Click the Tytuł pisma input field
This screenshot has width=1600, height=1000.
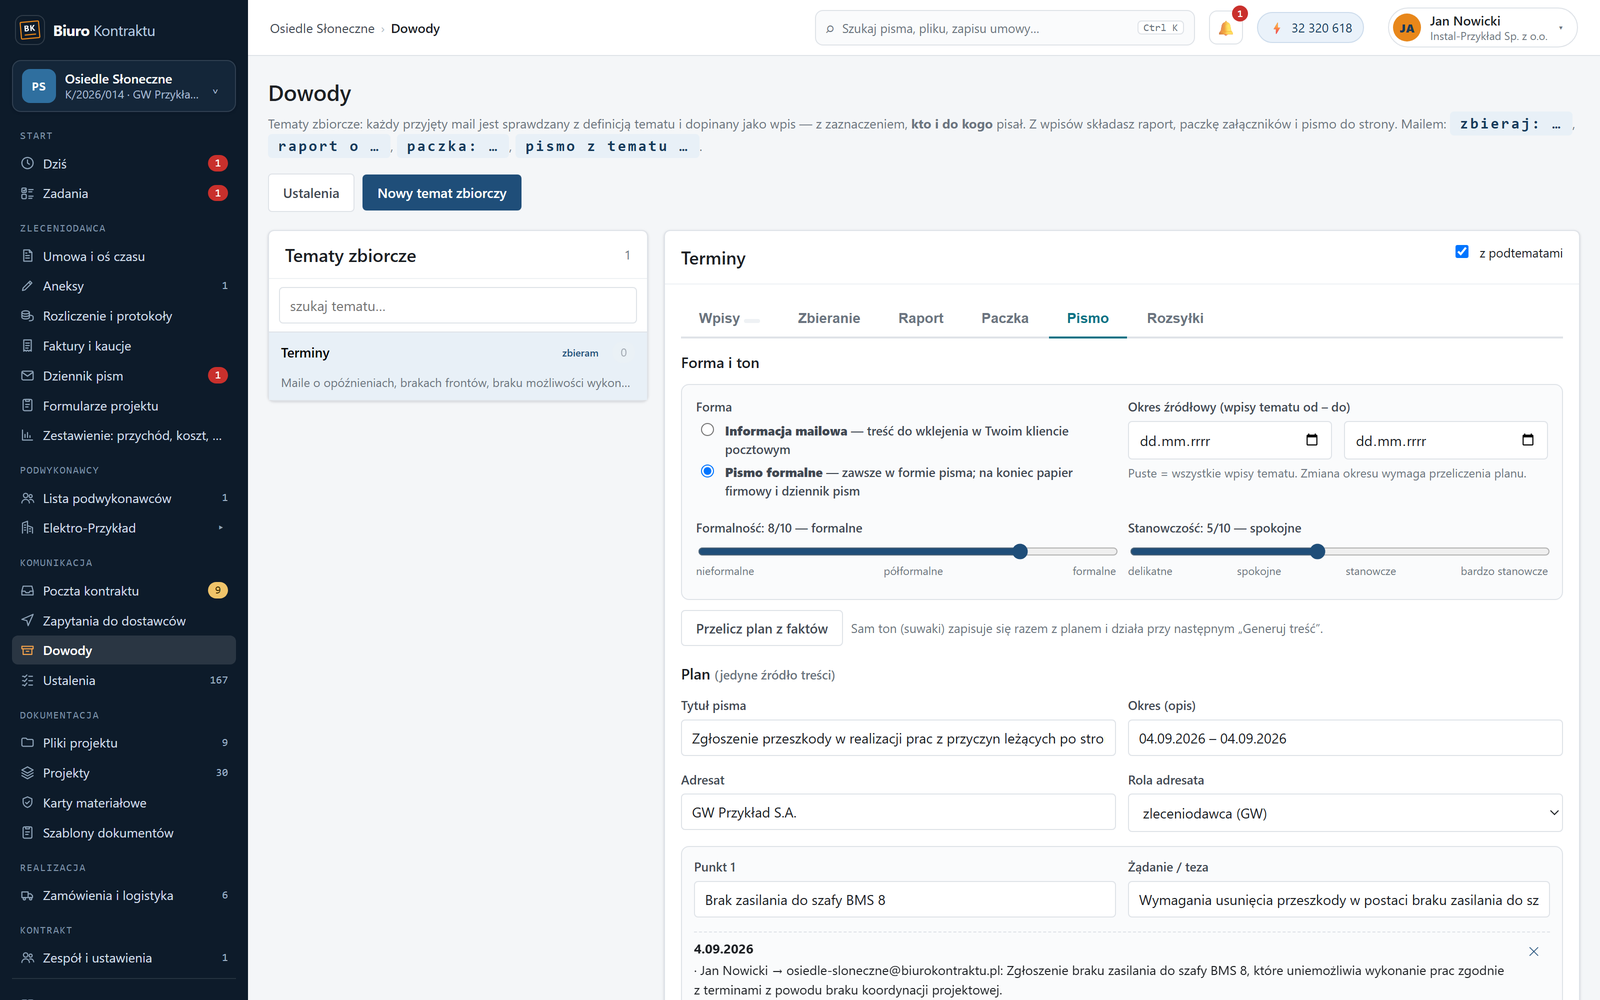898,739
